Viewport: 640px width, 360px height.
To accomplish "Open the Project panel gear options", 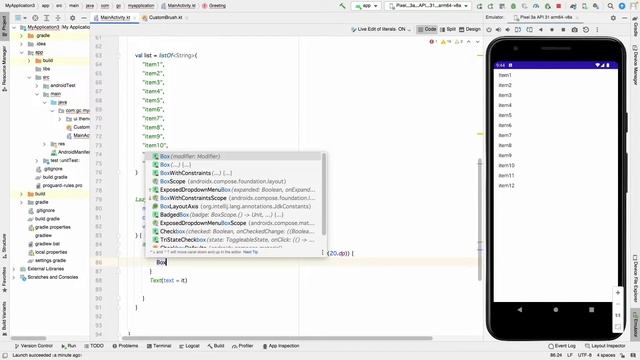I will 73,18.
